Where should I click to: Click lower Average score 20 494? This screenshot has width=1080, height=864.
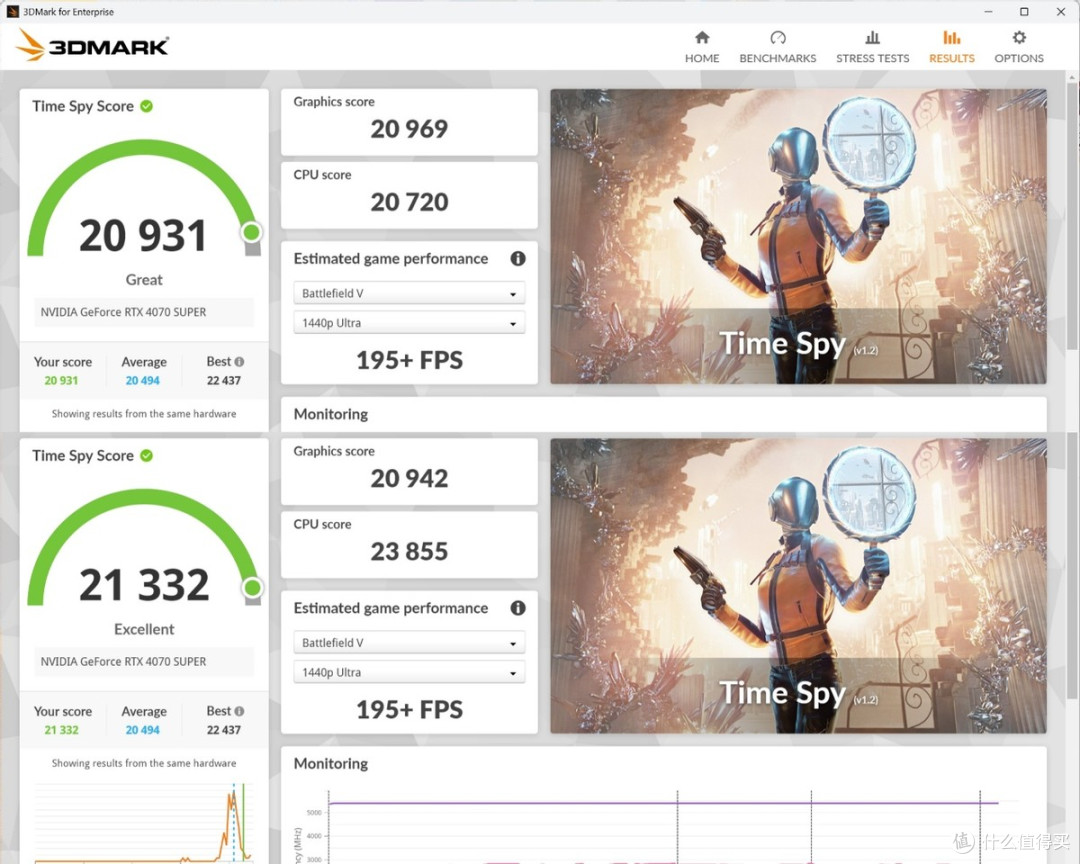pos(143,730)
